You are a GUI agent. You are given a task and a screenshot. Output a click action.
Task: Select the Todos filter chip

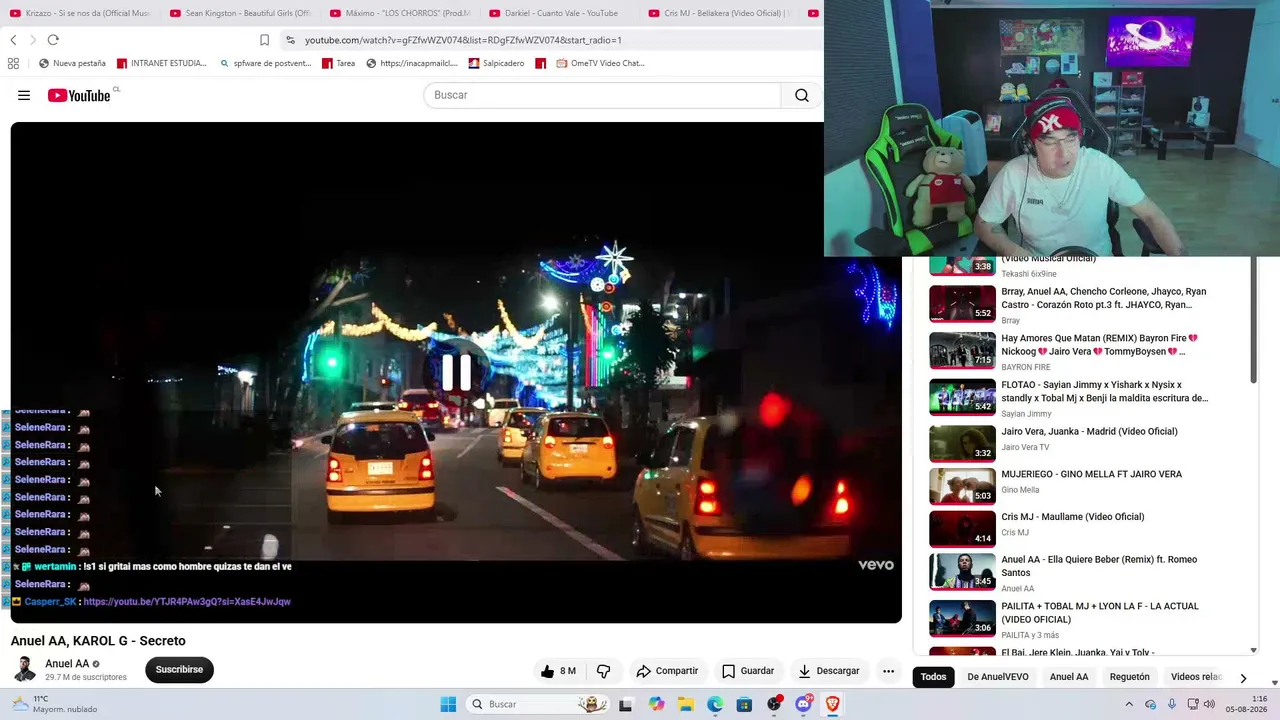933,677
